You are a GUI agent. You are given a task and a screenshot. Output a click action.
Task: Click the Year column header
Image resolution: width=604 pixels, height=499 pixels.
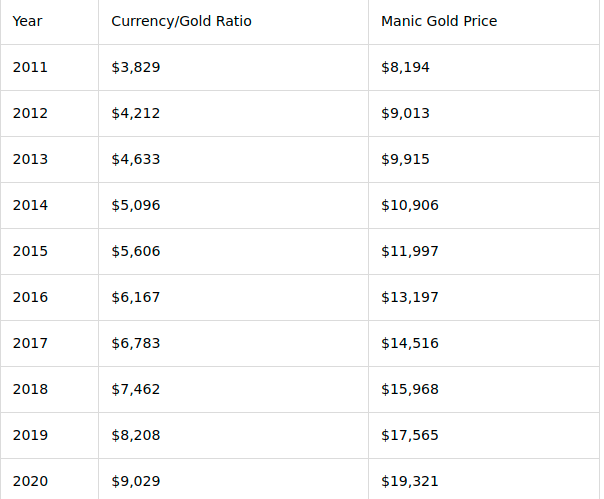49,22
